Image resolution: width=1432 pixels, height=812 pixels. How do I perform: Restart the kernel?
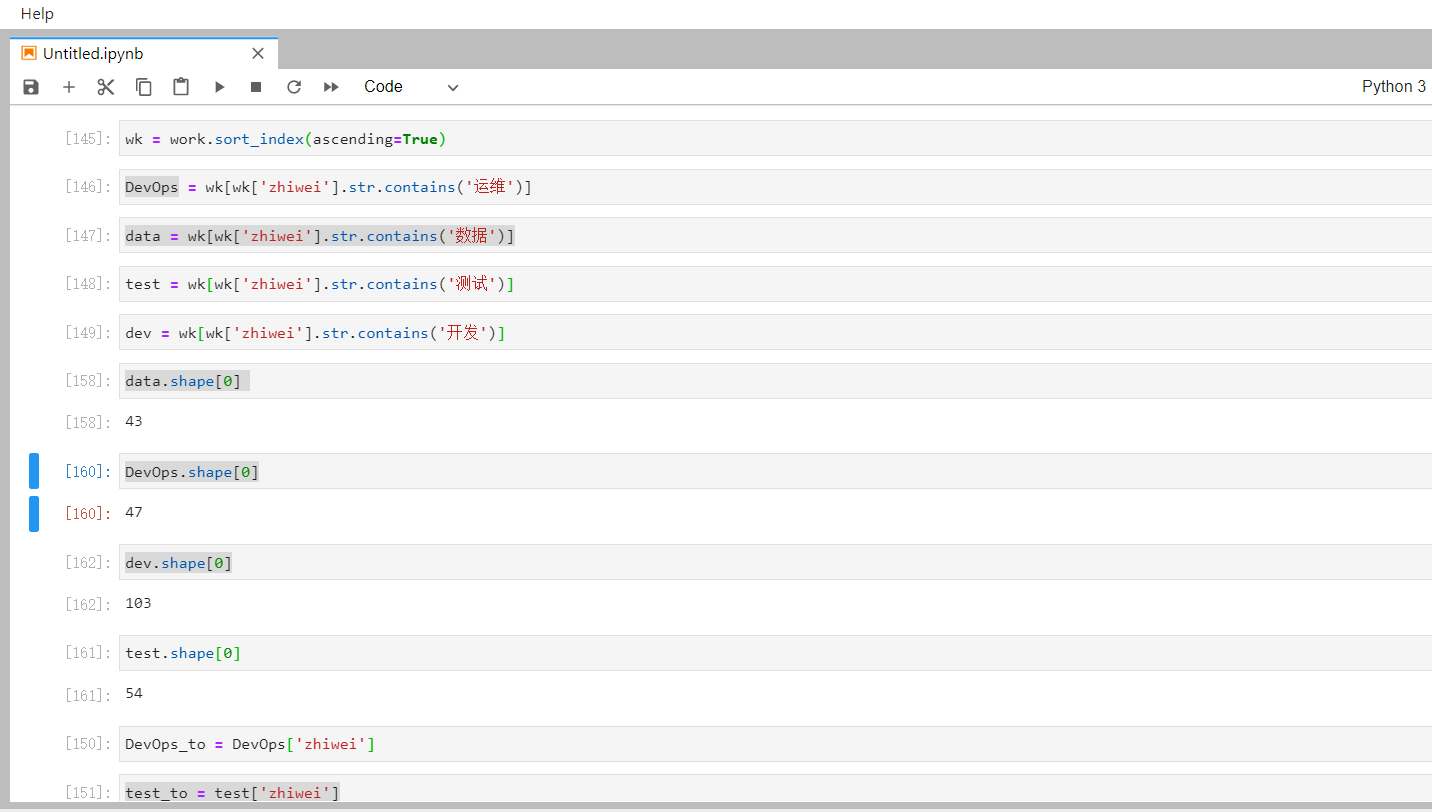point(294,87)
